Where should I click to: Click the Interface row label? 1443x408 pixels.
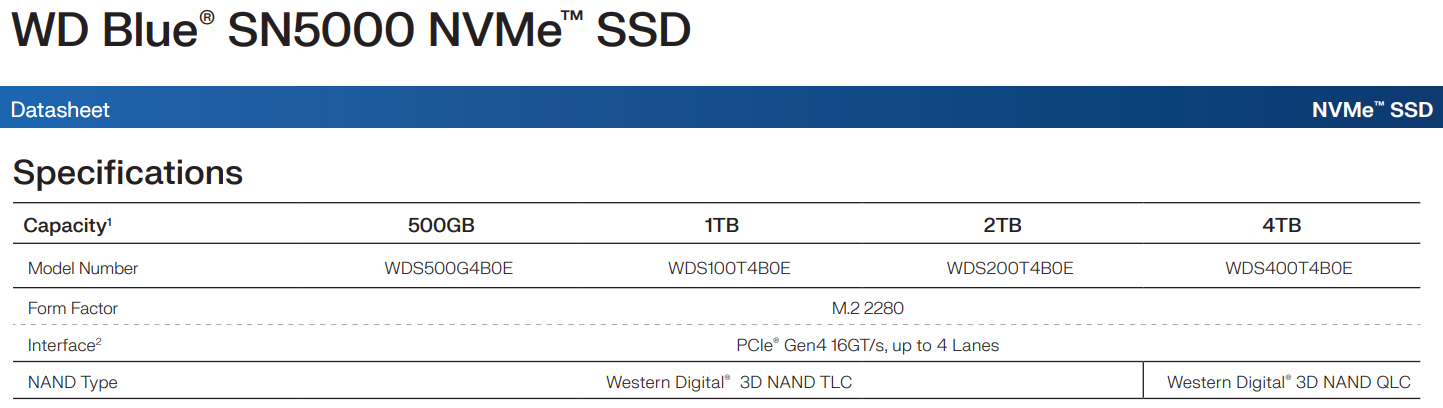65,345
